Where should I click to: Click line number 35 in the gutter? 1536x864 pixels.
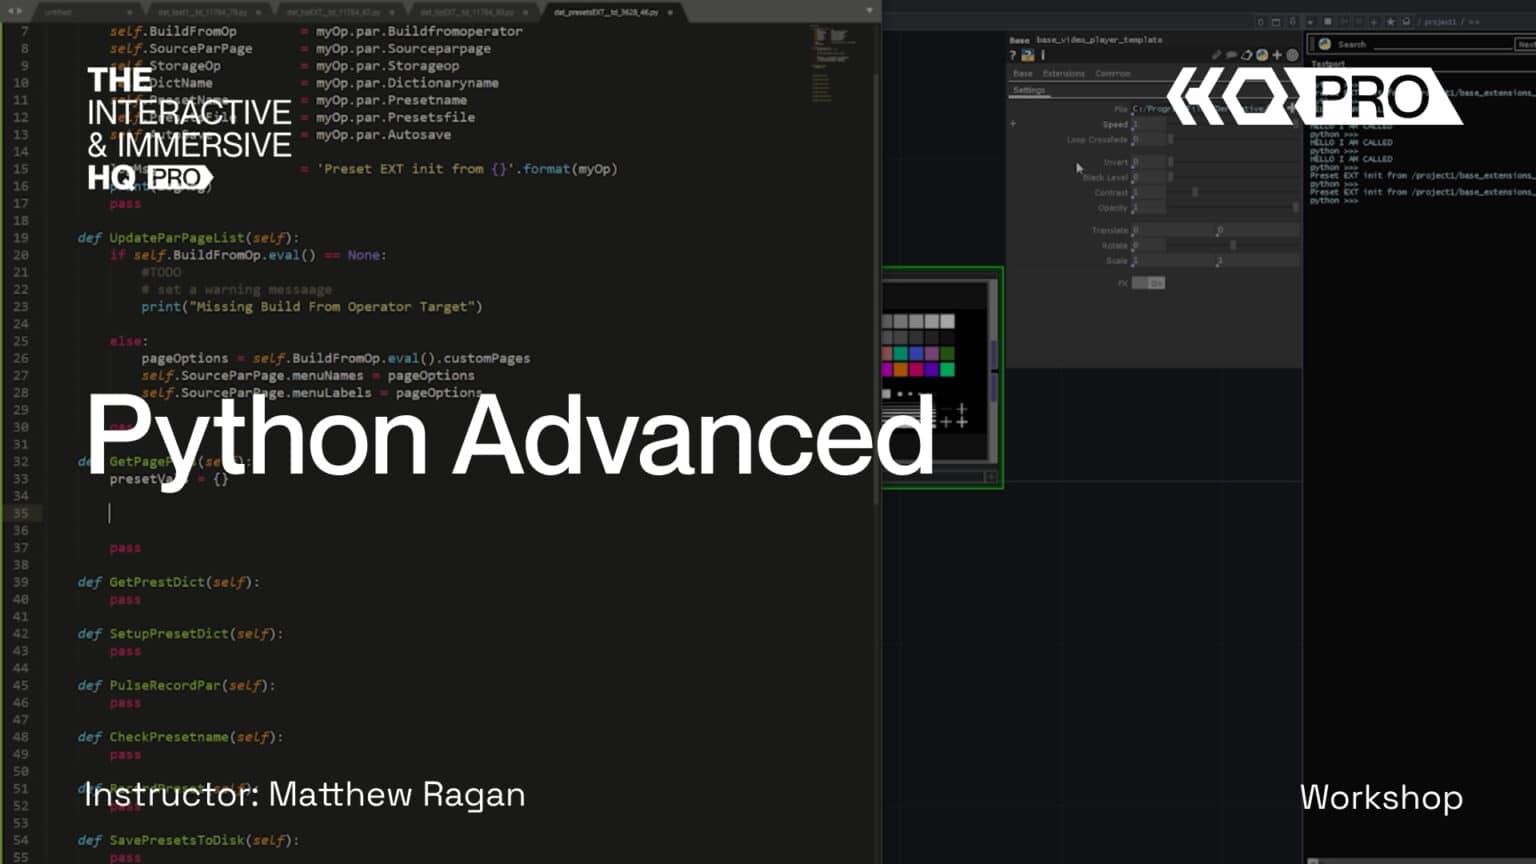[22, 513]
